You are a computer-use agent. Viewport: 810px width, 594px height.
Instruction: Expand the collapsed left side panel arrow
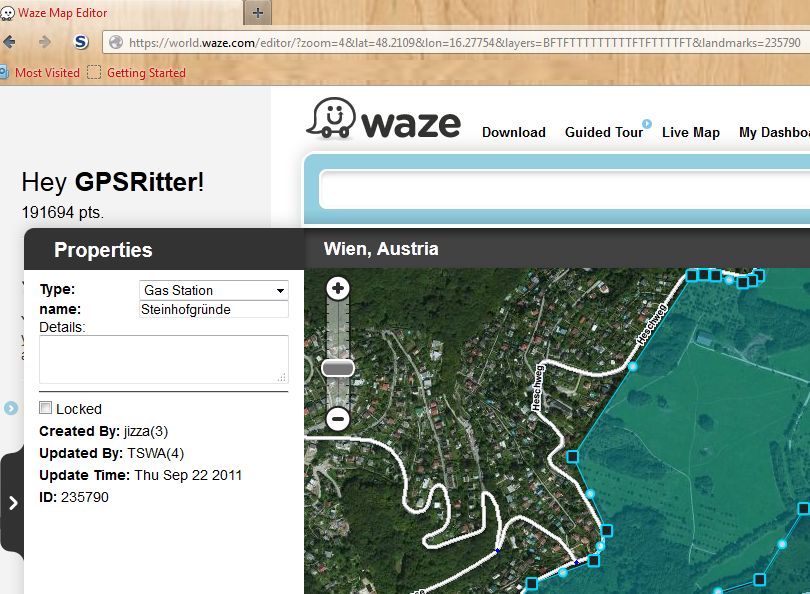13,503
